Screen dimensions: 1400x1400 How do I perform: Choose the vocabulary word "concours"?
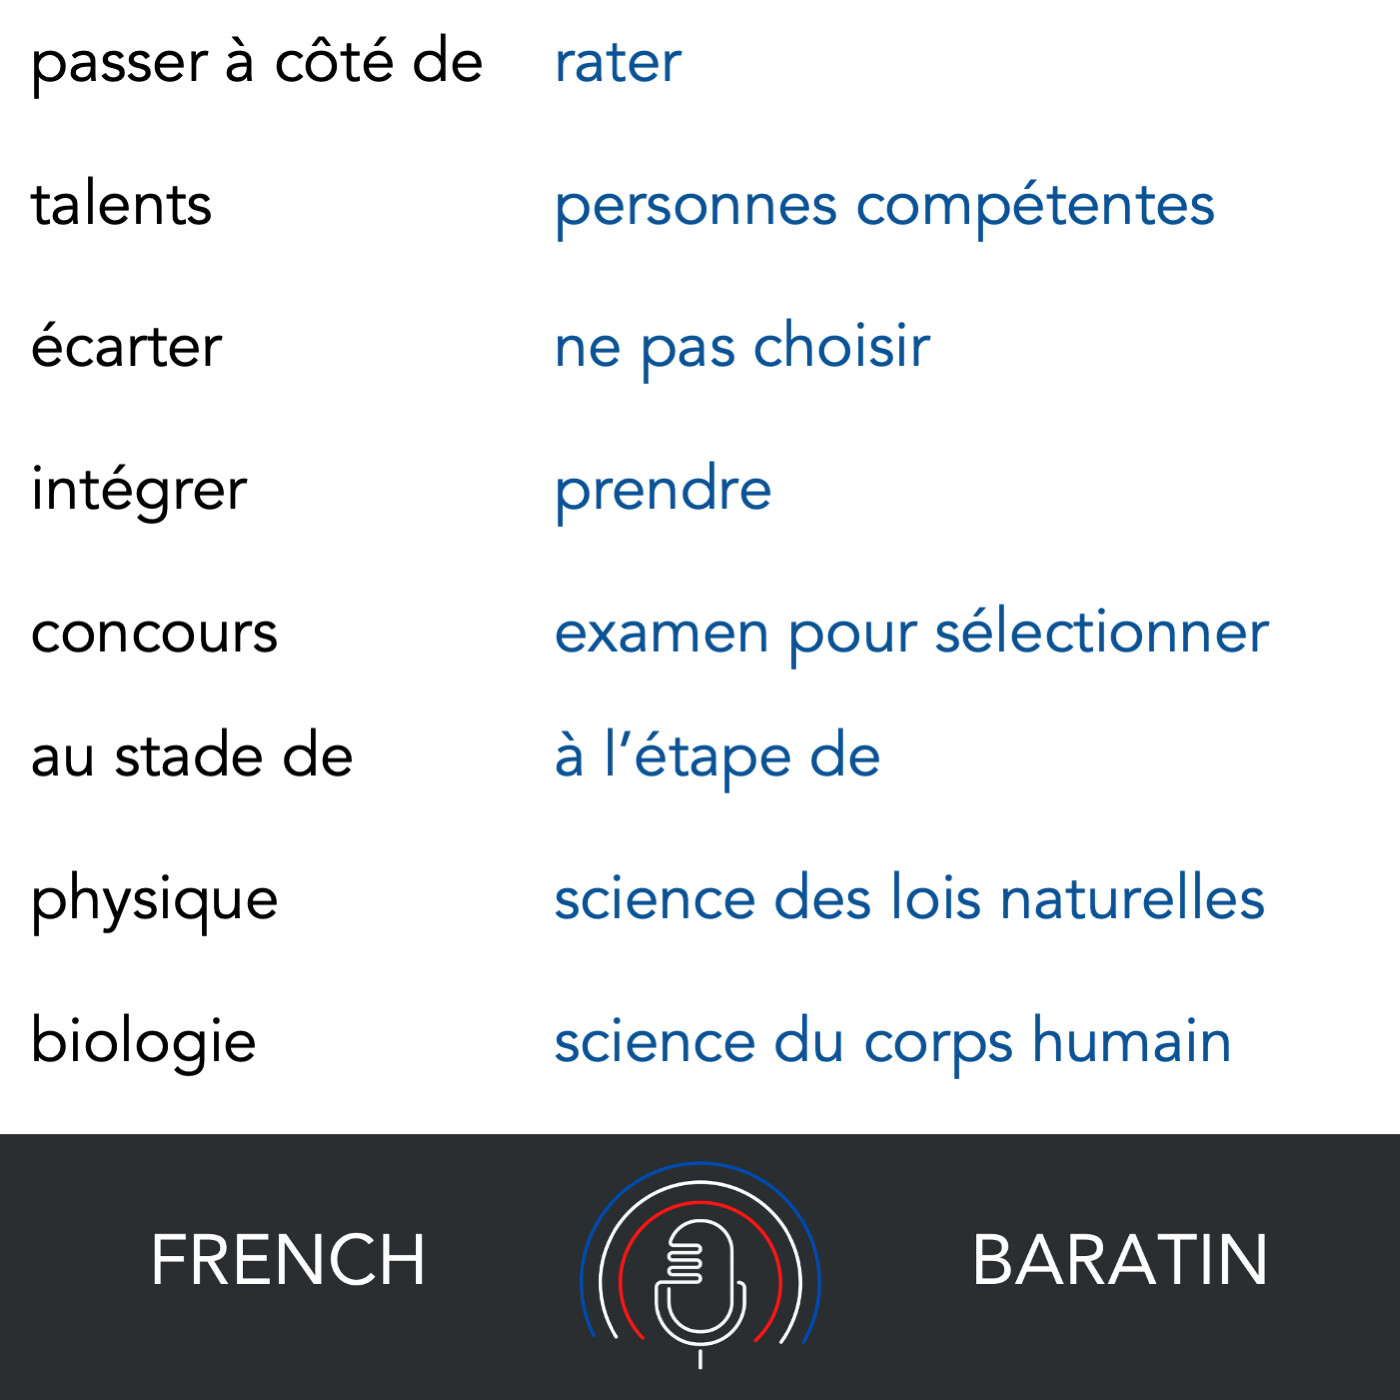[154, 633]
